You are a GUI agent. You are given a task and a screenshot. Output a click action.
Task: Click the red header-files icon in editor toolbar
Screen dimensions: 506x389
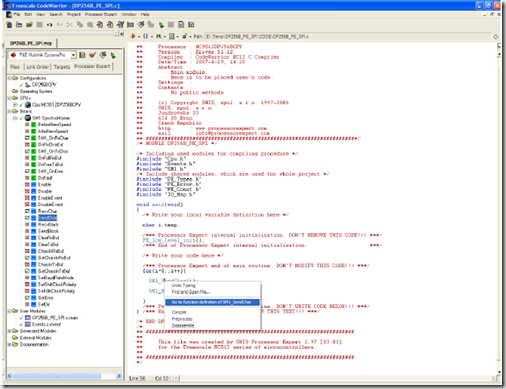point(134,36)
